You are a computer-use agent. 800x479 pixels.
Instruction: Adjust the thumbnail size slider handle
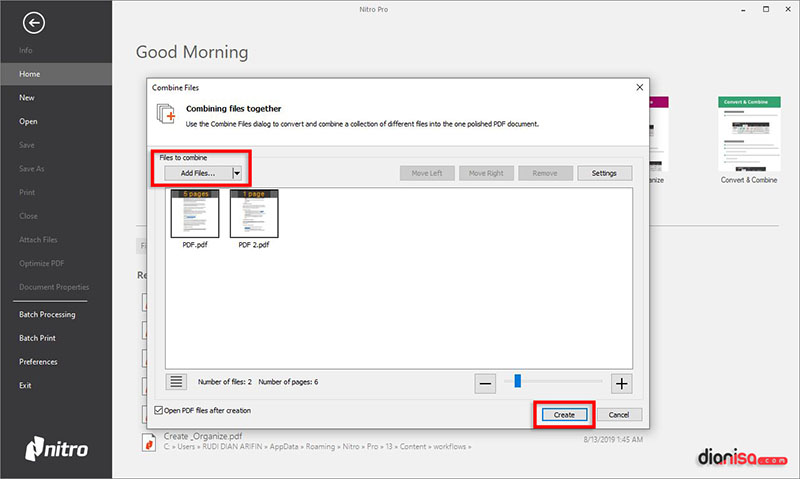517,381
